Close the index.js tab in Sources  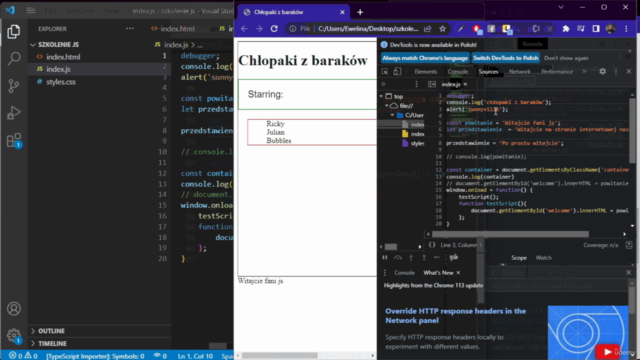click(x=465, y=84)
